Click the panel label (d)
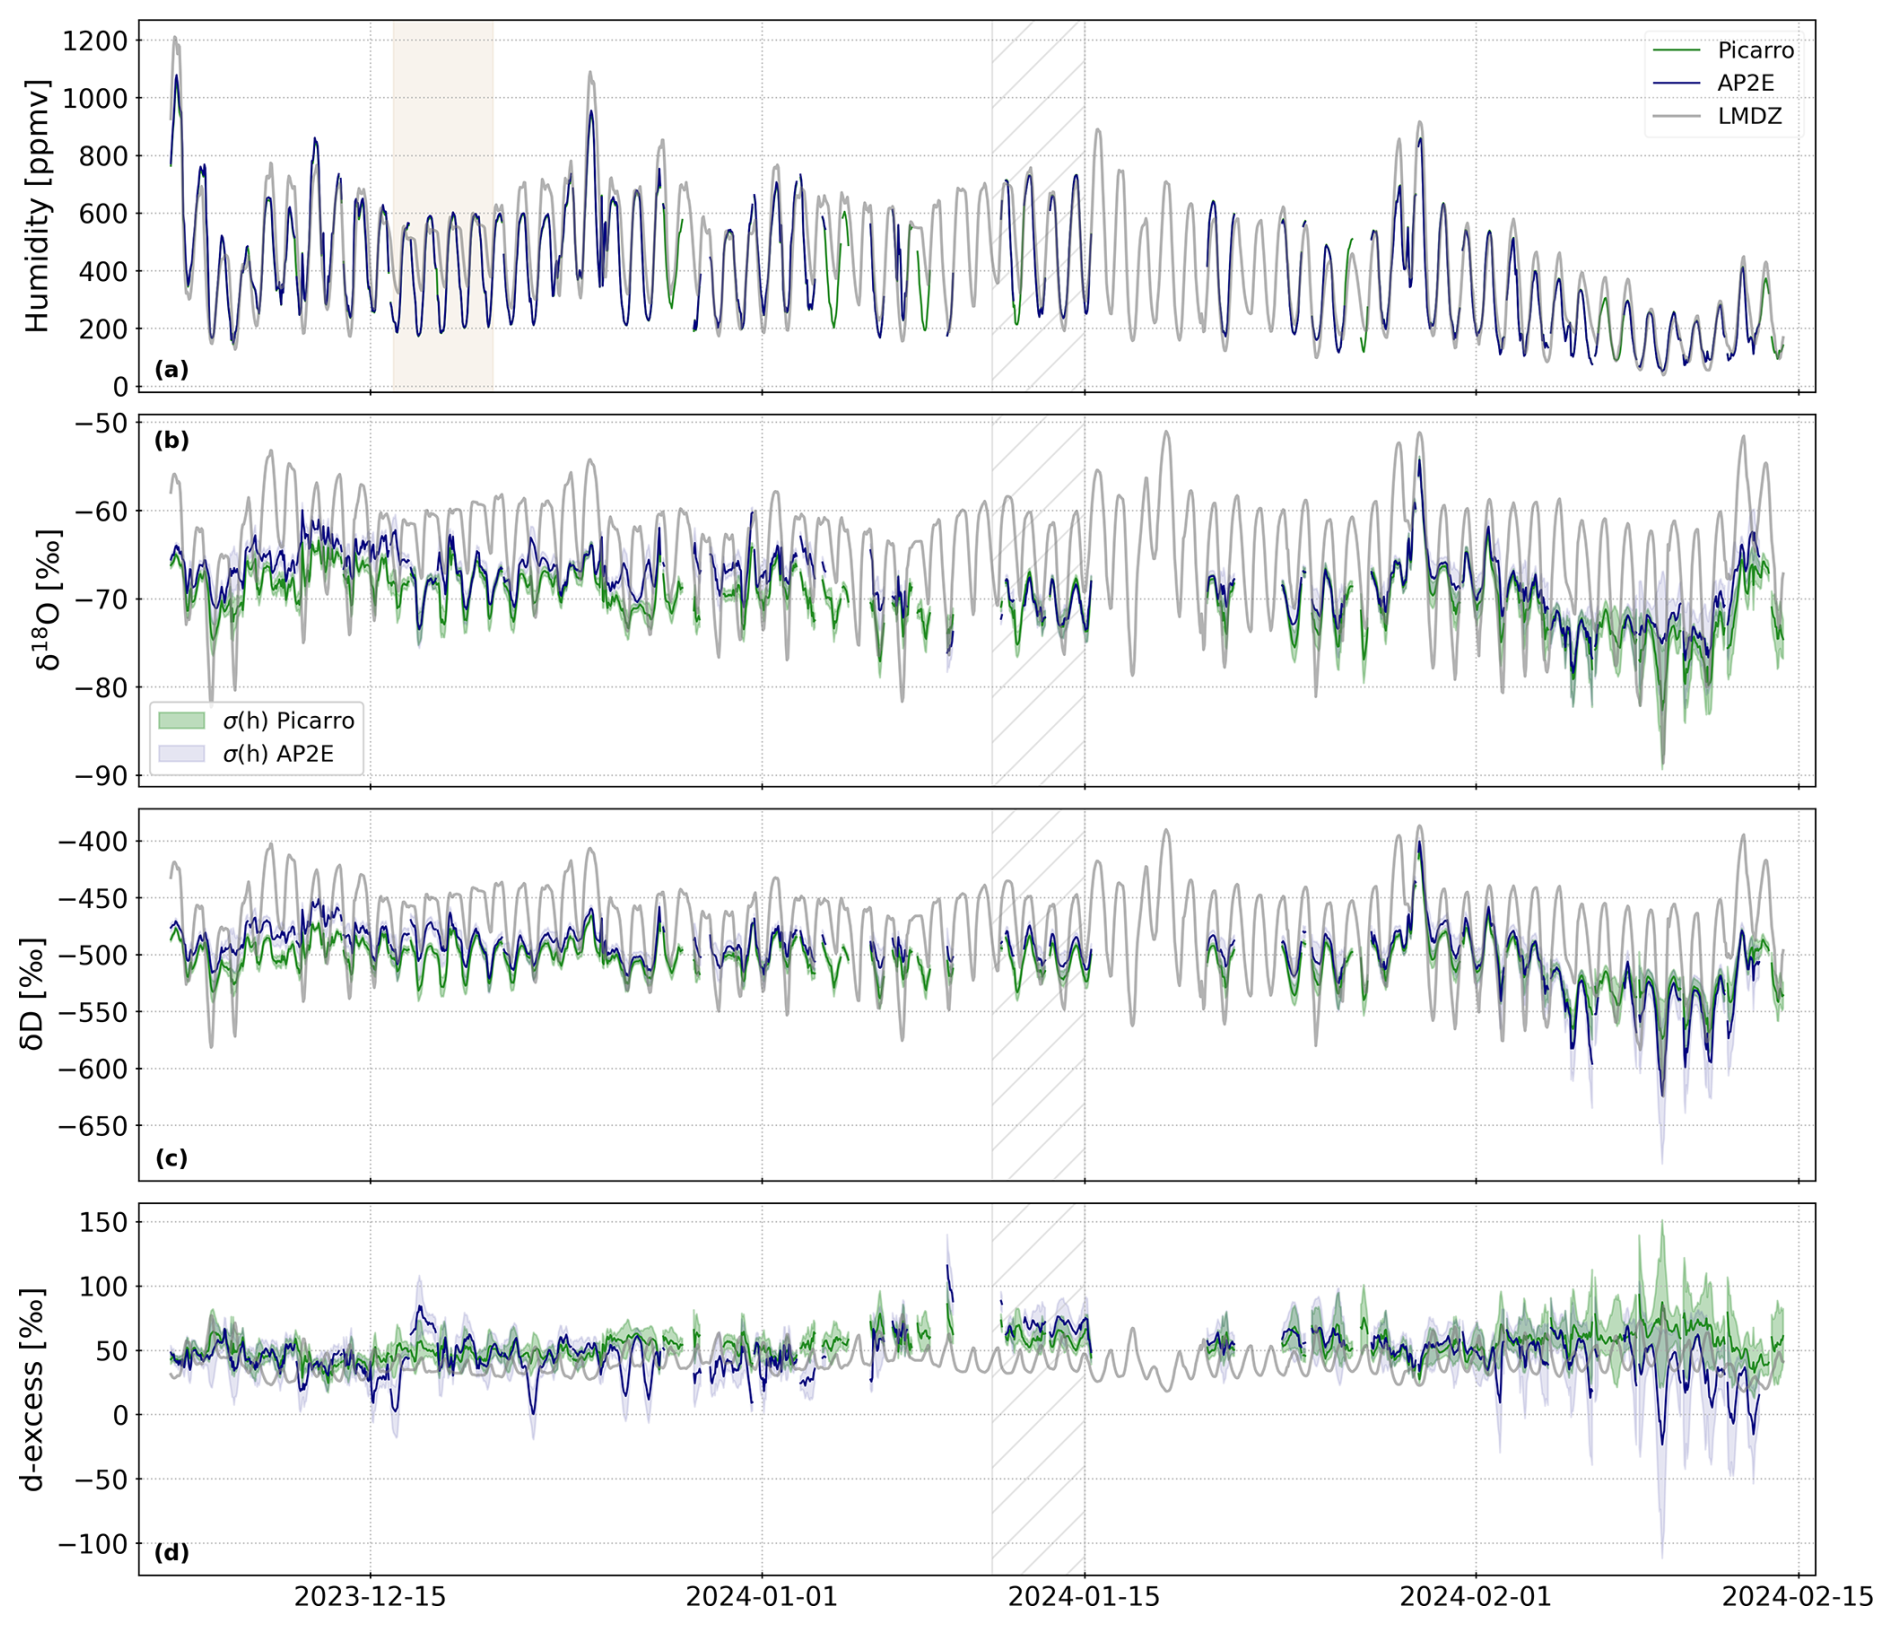 [x=171, y=1552]
